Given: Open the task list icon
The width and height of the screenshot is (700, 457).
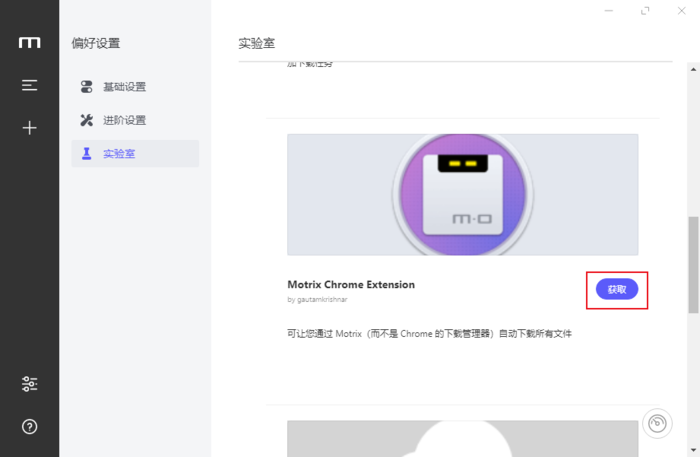Looking at the screenshot, I should click(30, 86).
